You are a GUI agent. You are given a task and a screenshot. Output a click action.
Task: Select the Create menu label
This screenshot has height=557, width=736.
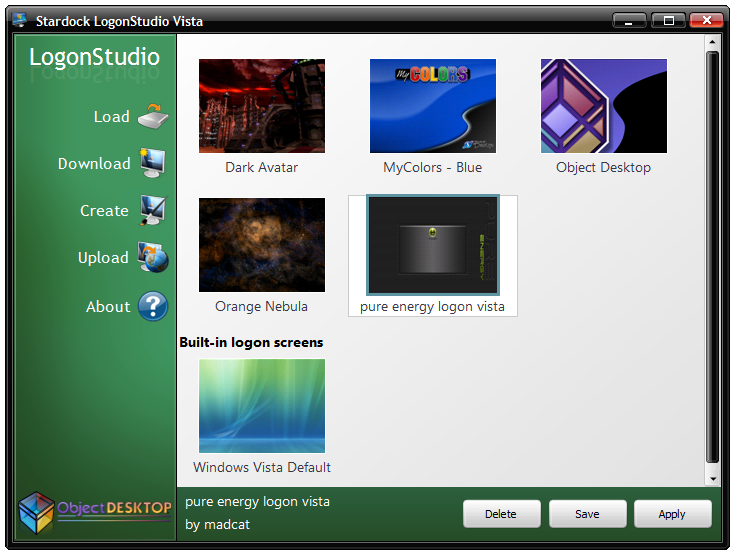[x=104, y=210]
